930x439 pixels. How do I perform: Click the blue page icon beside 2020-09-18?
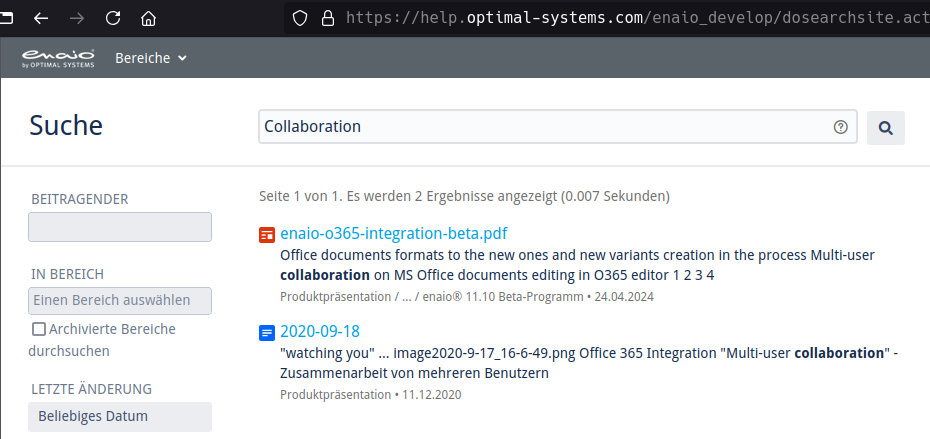[x=267, y=333]
